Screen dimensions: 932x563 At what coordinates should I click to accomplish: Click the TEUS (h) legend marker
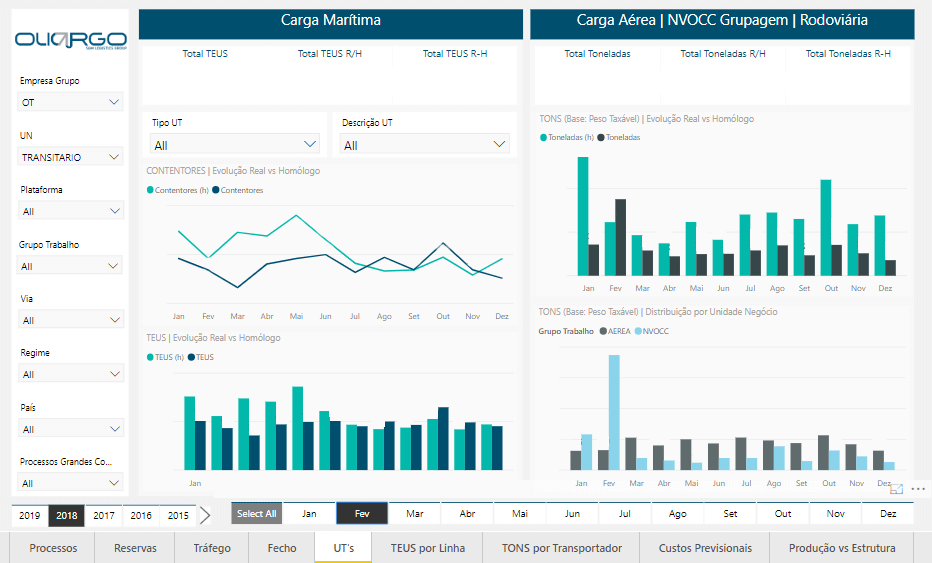150,357
